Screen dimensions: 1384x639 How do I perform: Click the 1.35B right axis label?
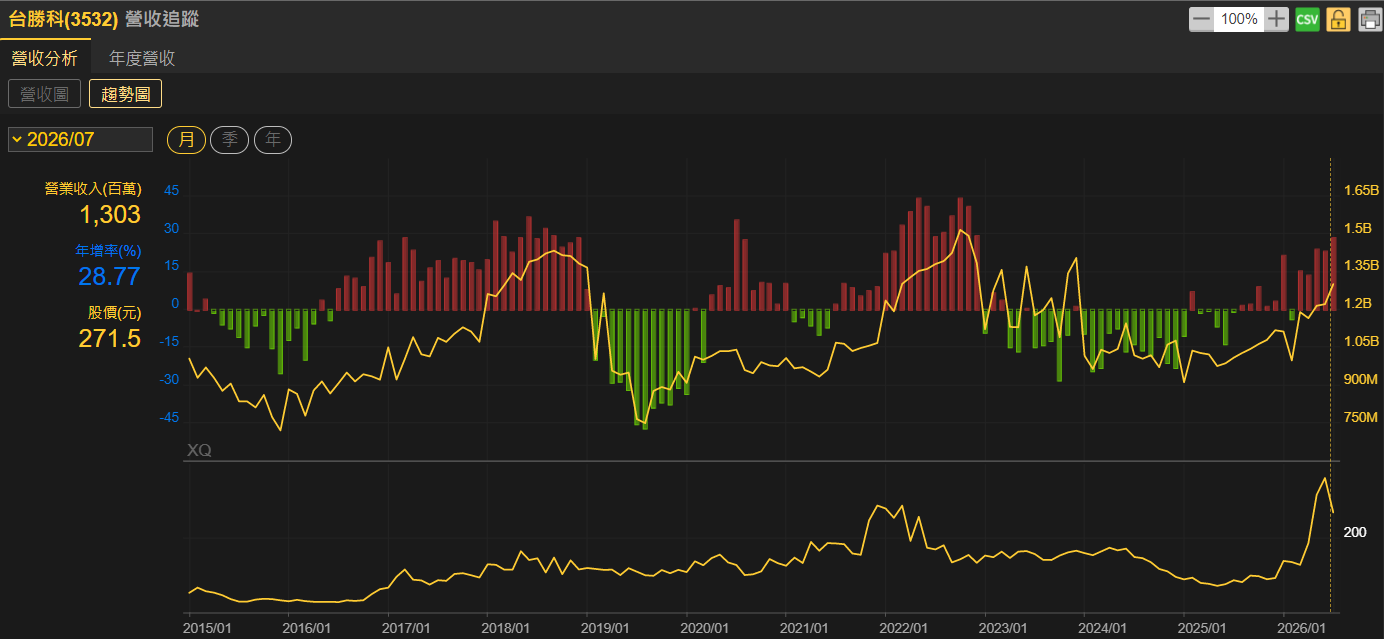pyautogui.click(x=1361, y=265)
